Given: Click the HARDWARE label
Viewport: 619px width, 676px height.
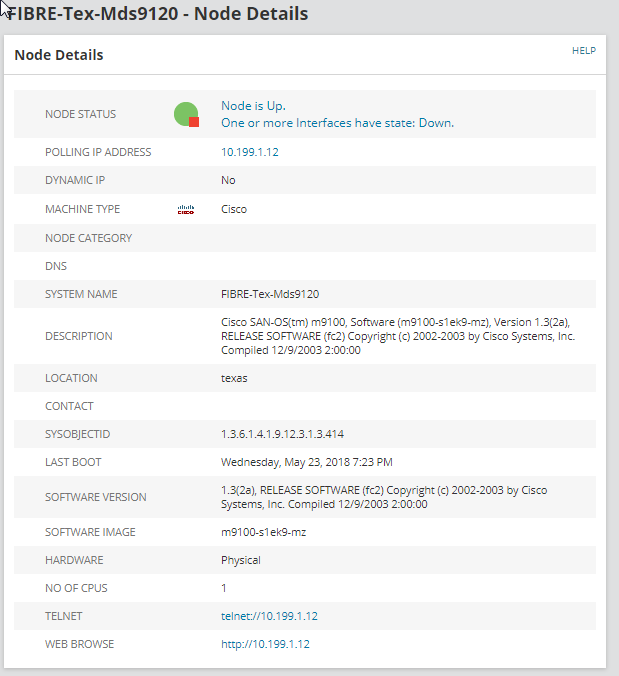Looking at the screenshot, I should (74, 560).
